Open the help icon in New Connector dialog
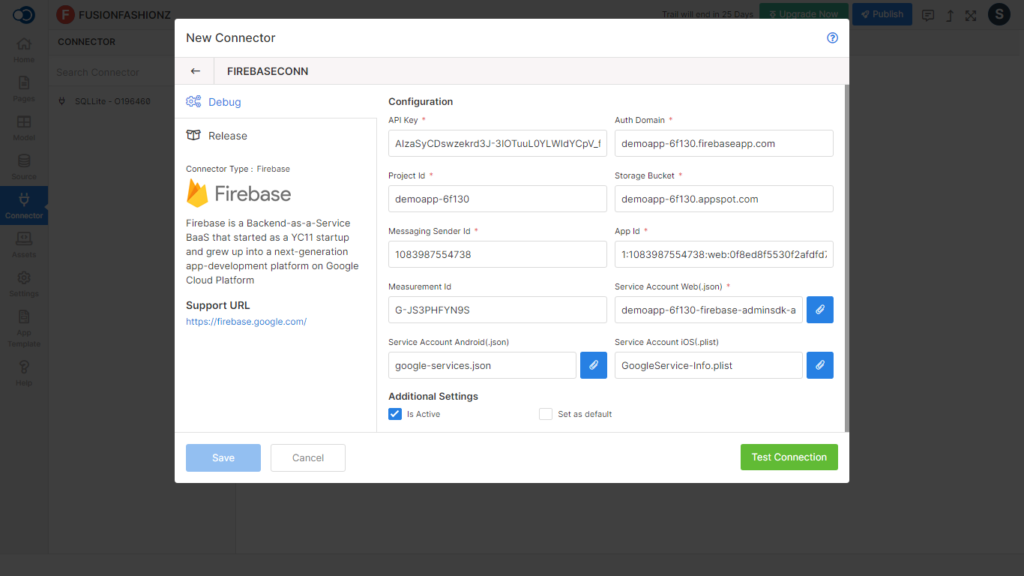Image resolution: width=1024 pixels, height=576 pixels. coord(832,38)
